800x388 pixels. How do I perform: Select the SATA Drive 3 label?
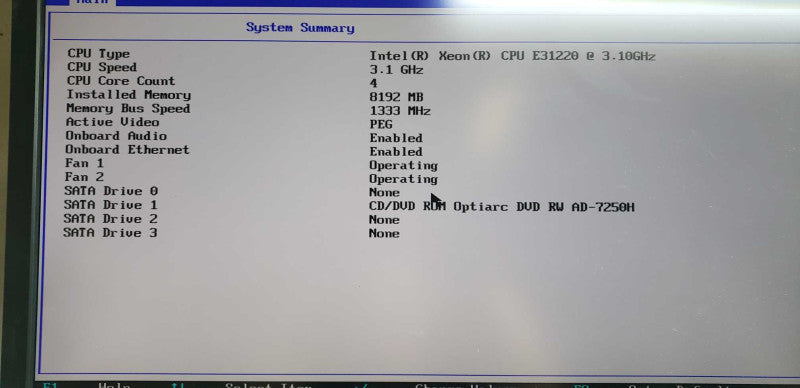pos(110,233)
